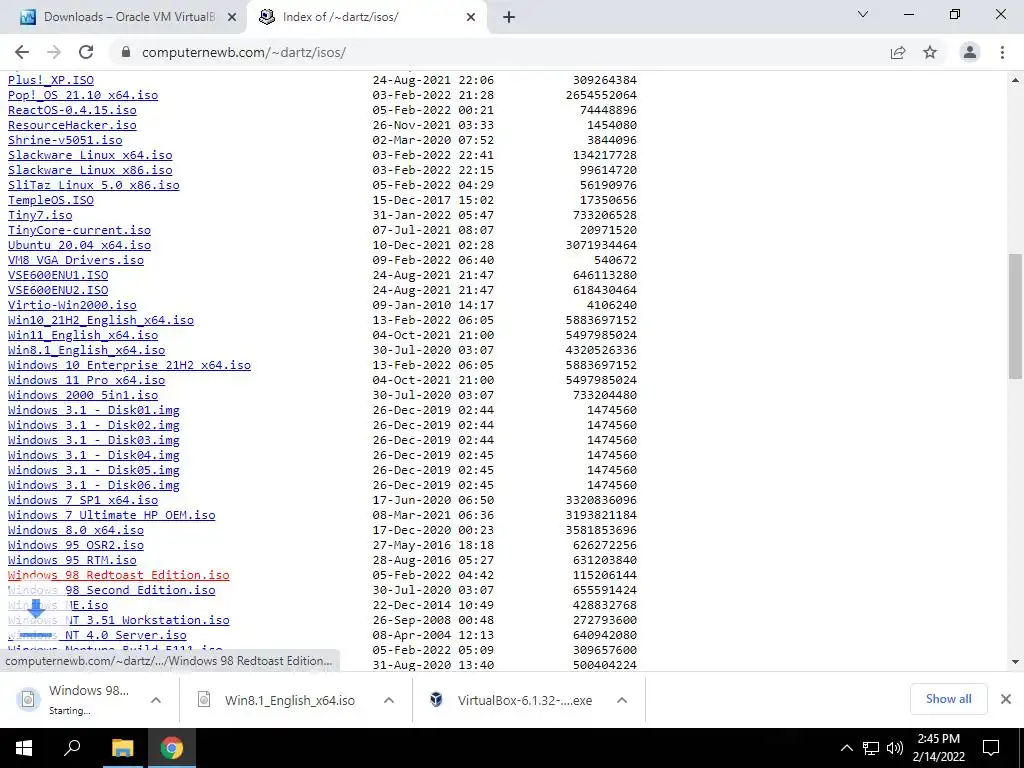Close the downloads shelf

click(x=1006, y=699)
